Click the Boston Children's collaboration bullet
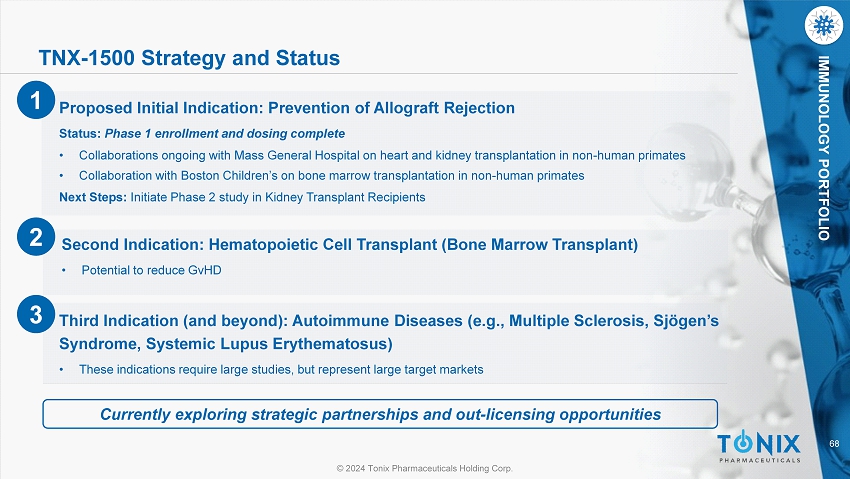The image size is (850, 479). point(331,175)
